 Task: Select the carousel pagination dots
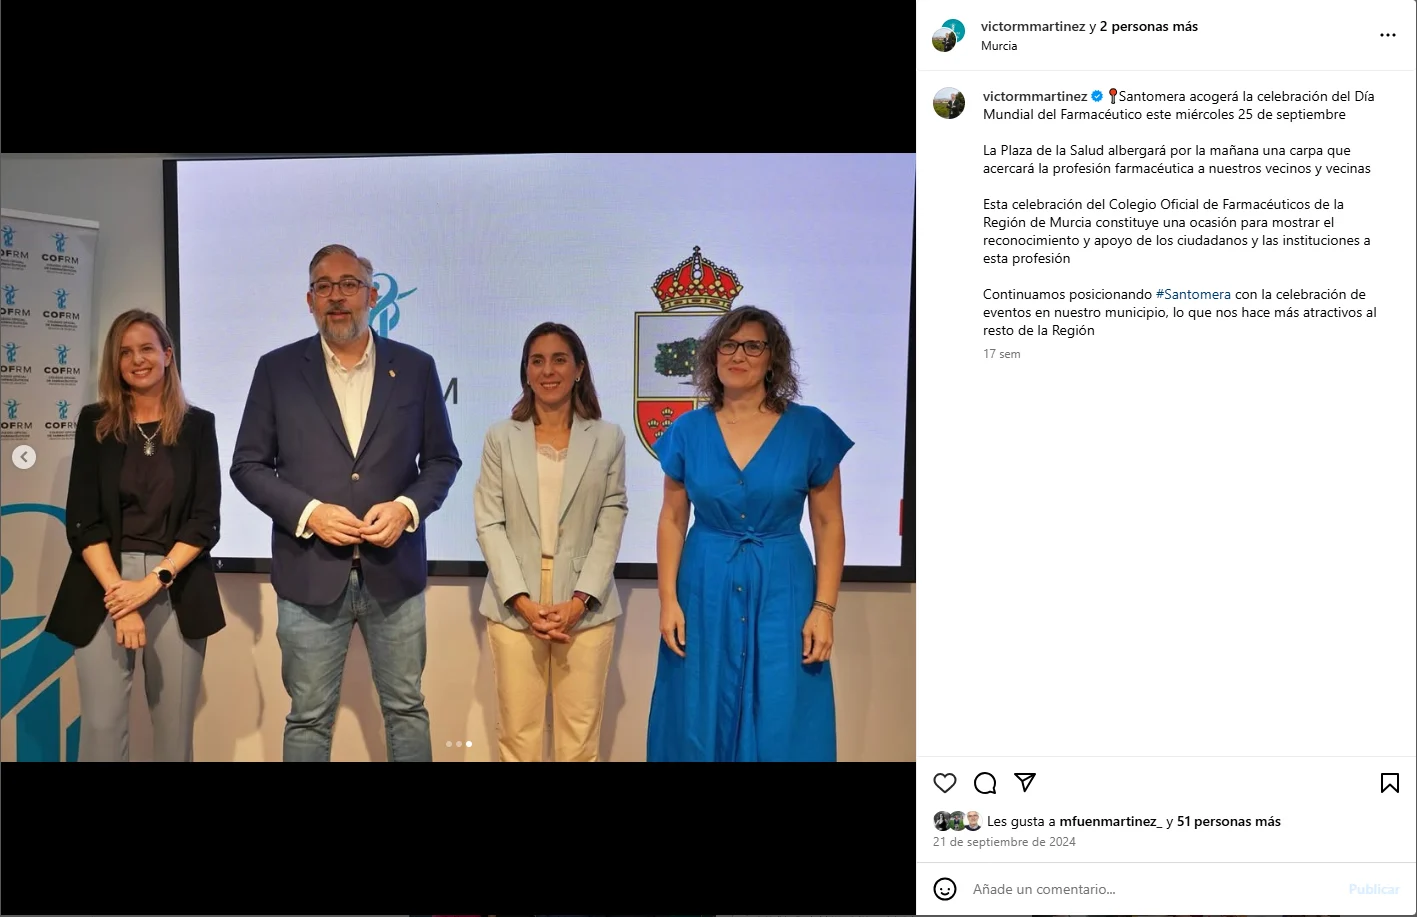tap(458, 744)
